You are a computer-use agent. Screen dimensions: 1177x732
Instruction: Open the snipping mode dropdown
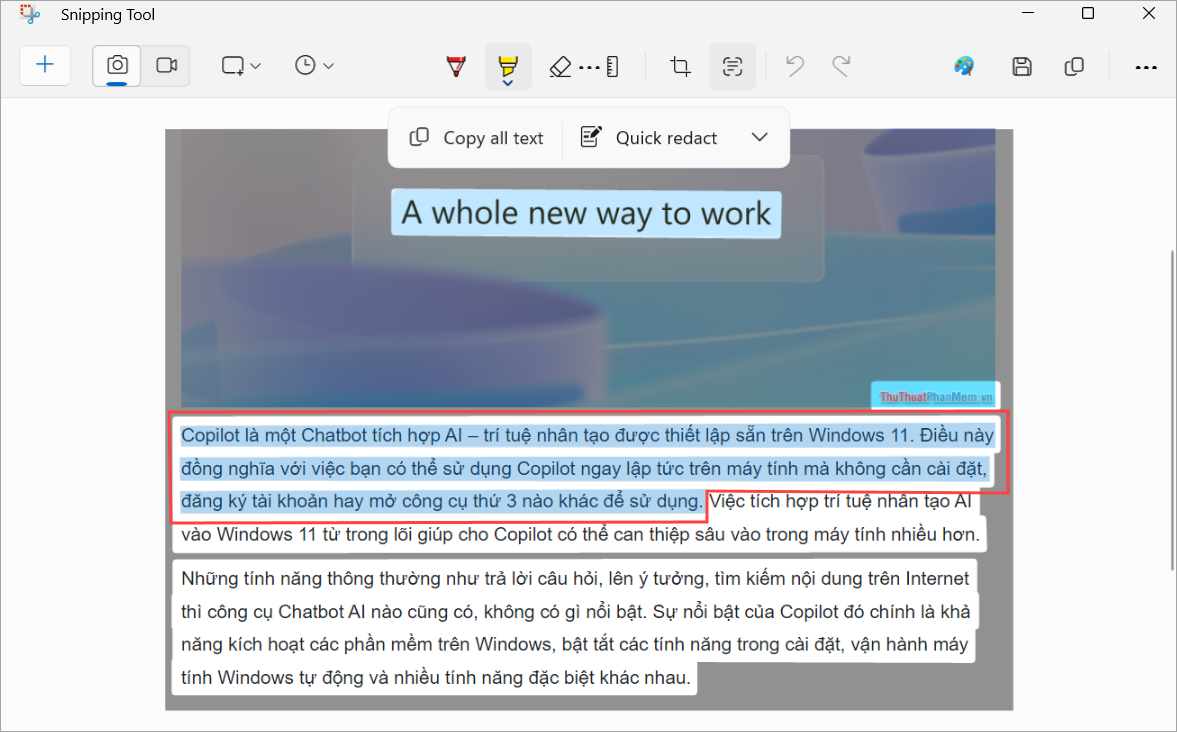click(x=240, y=66)
